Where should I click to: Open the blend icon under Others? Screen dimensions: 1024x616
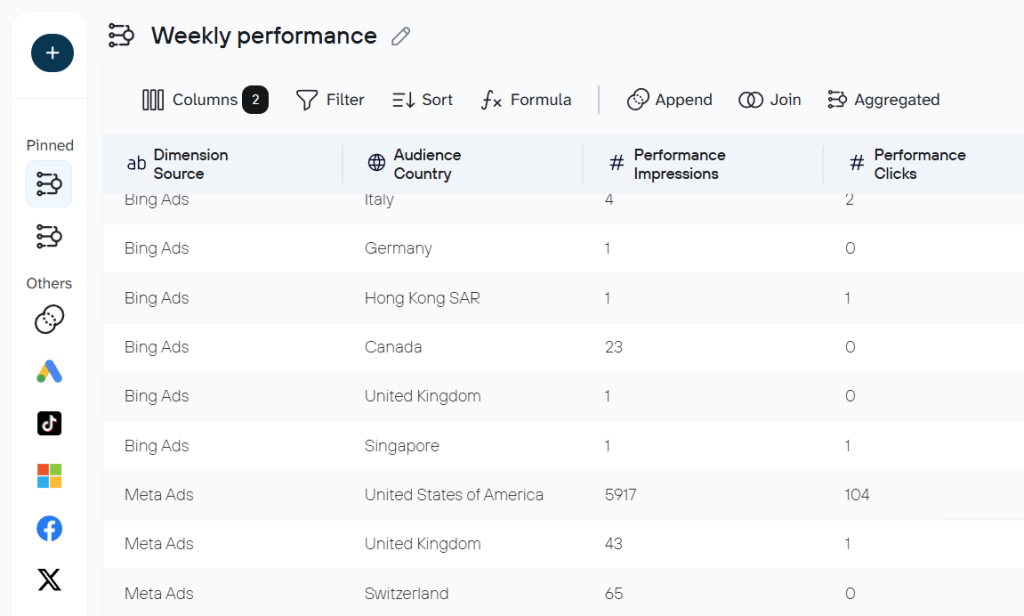(x=49, y=319)
